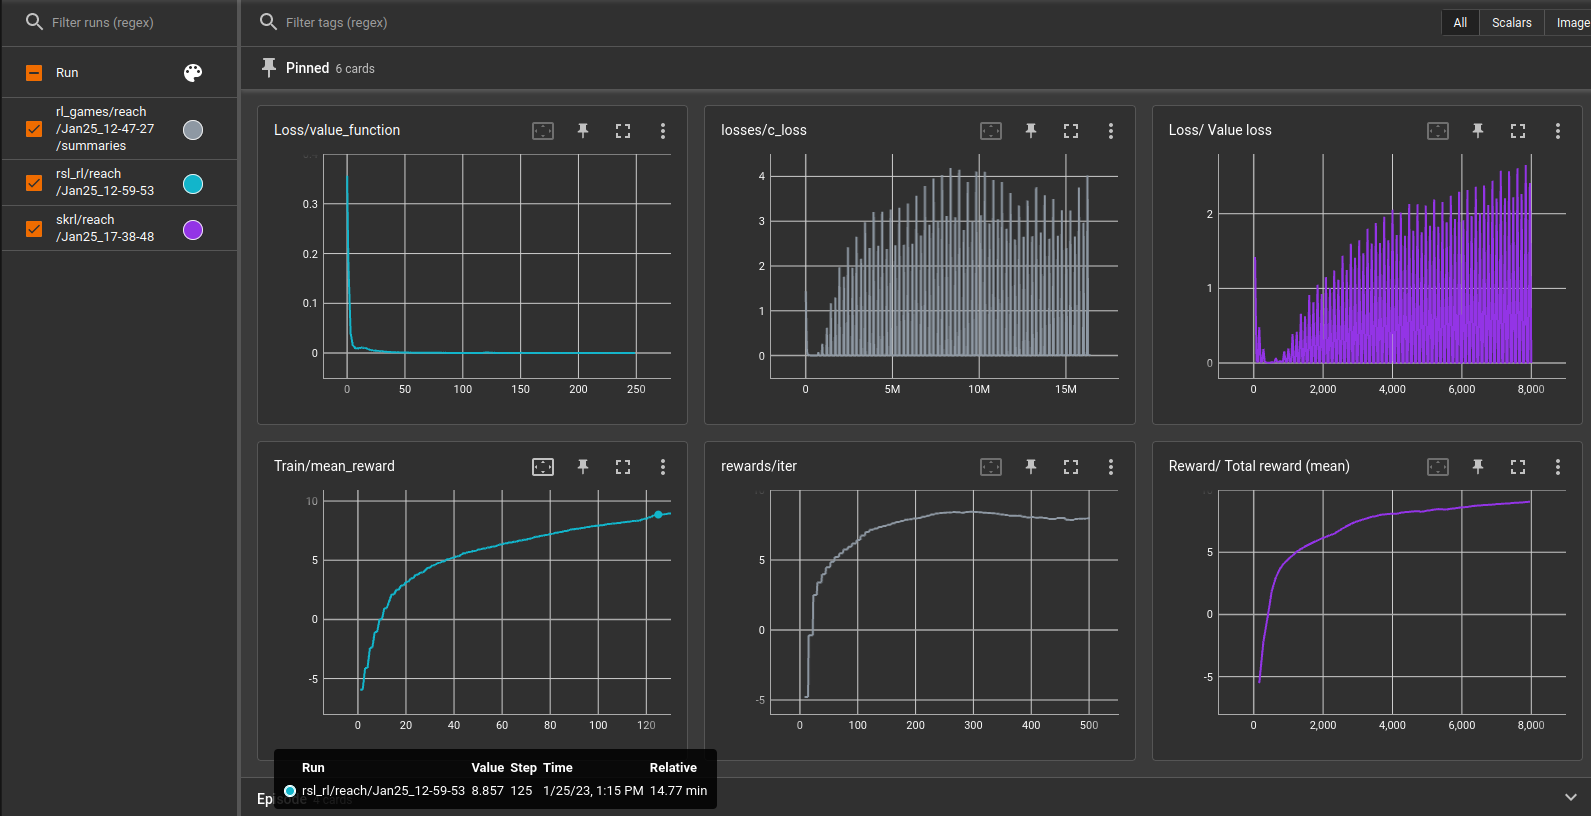Unpin the Train/mean_reward card
The height and width of the screenshot is (816, 1591).
click(583, 467)
